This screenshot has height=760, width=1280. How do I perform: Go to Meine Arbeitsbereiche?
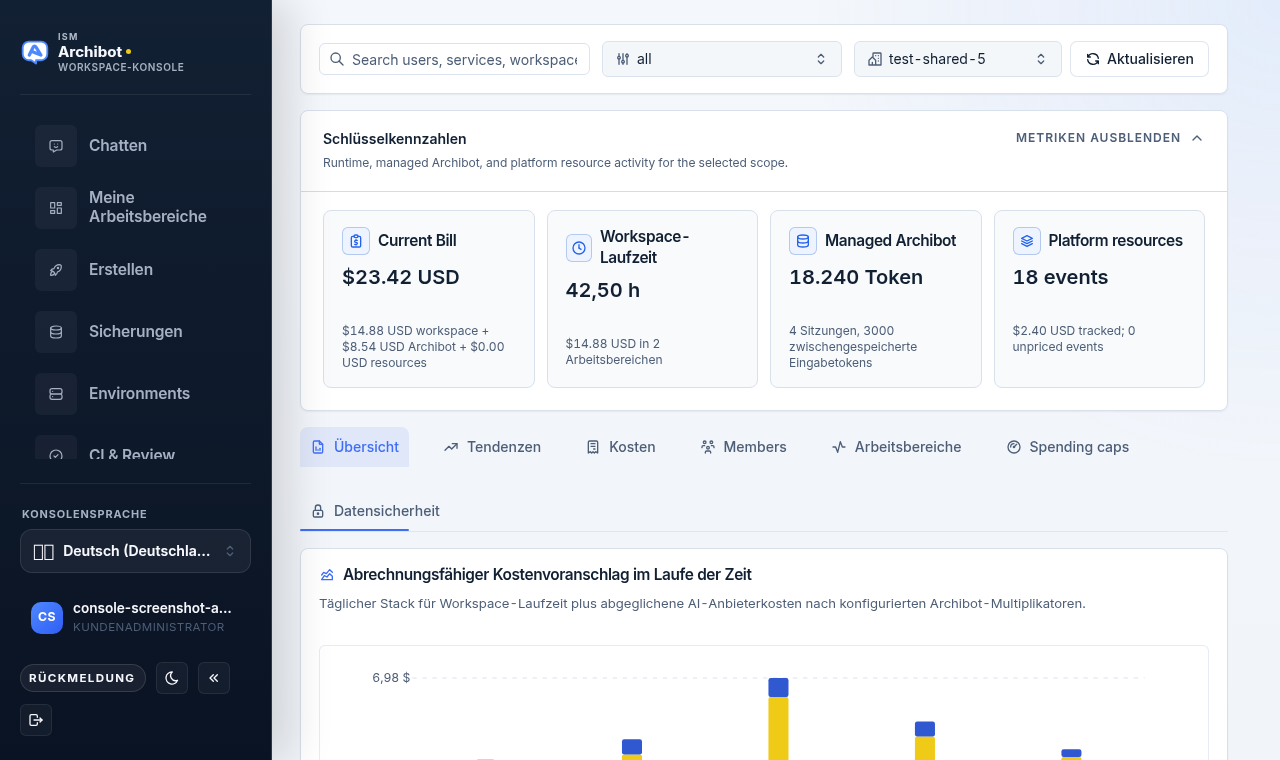[x=135, y=207]
